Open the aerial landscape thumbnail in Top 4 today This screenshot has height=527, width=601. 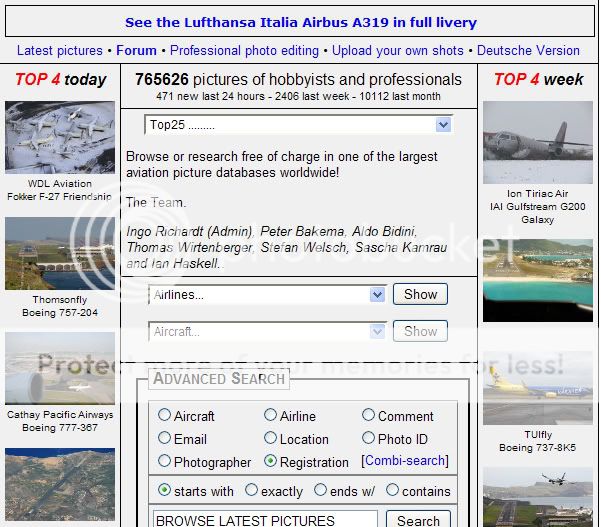pos(60,484)
